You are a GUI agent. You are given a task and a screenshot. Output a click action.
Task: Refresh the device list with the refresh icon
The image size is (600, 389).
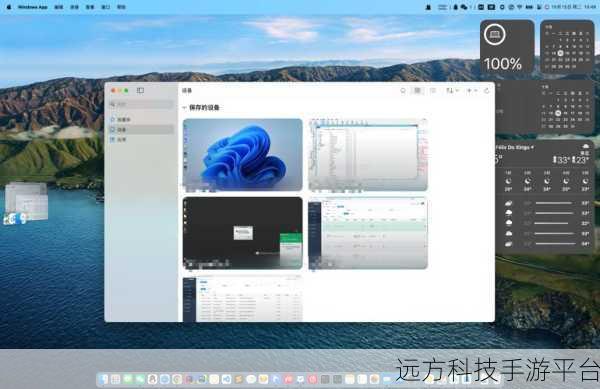click(x=487, y=91)
